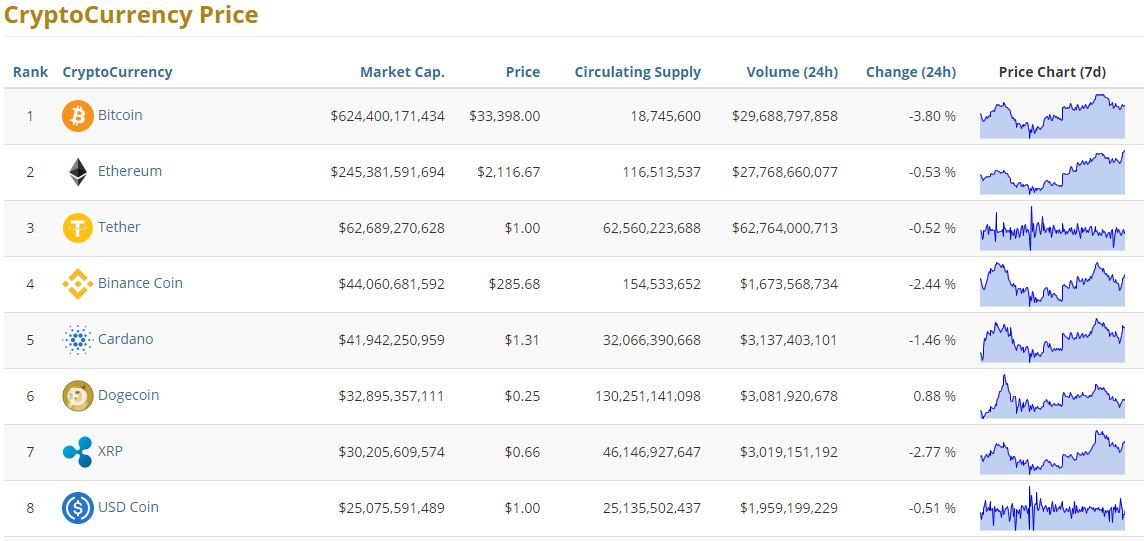Click the Bitcoin coin icon
1148x541 pixels.
[77, 116]
